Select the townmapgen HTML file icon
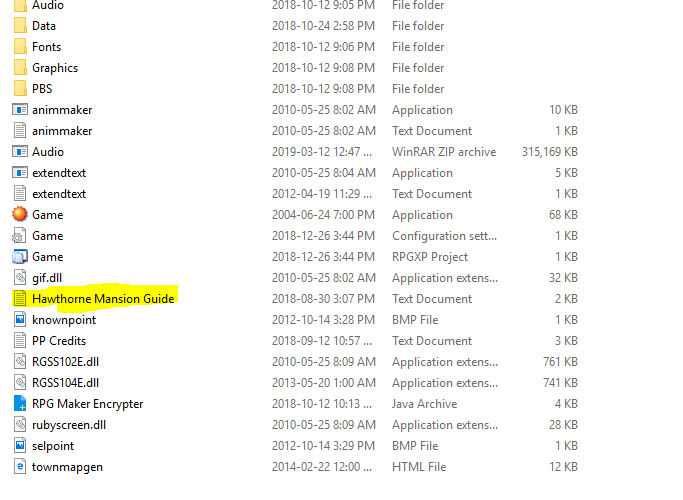 point(20,467)
